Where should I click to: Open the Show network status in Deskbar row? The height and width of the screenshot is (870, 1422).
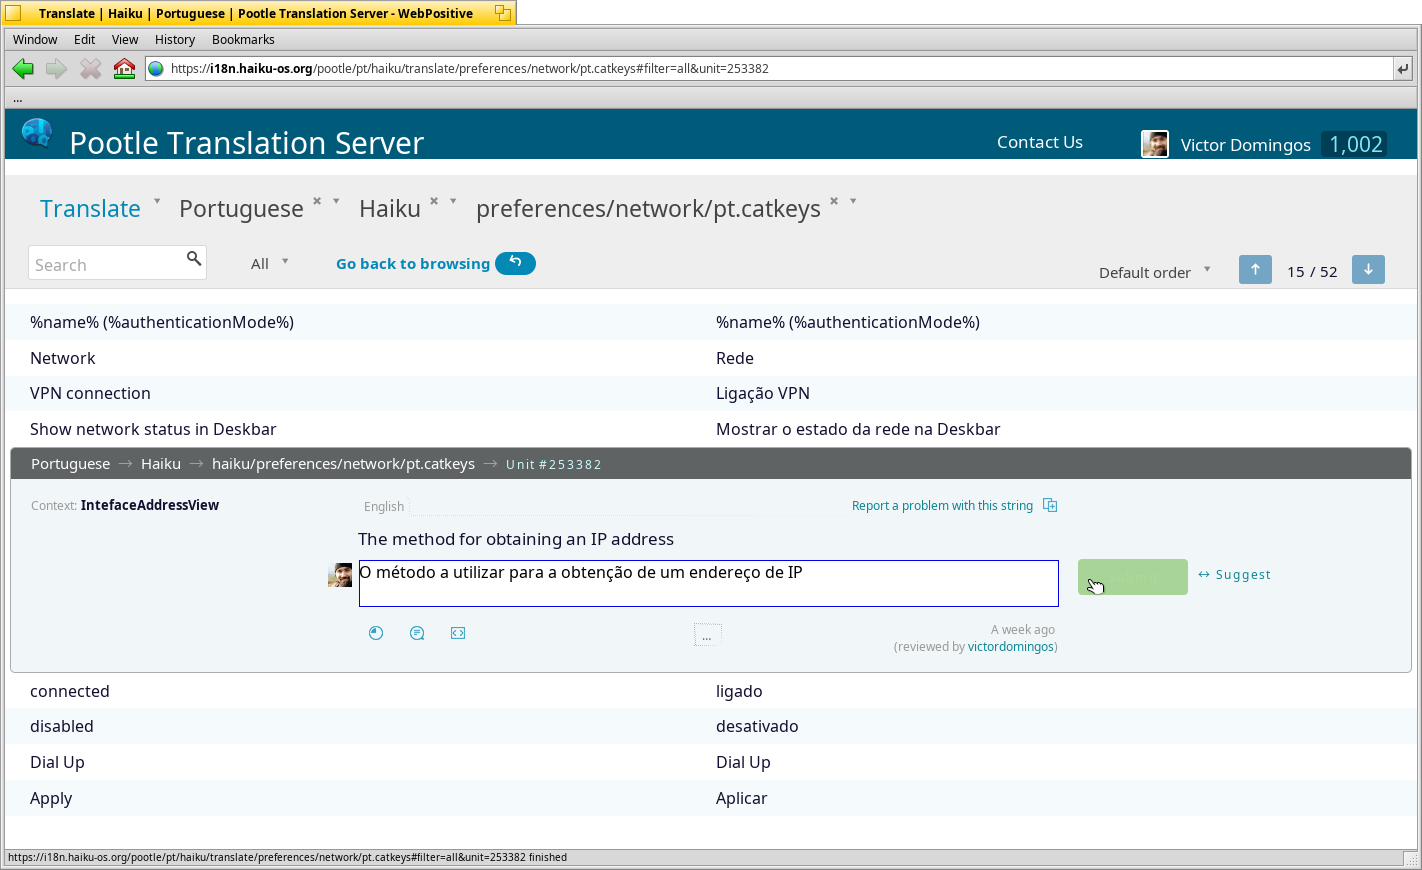pyautogui.click(x=711, y=429)
